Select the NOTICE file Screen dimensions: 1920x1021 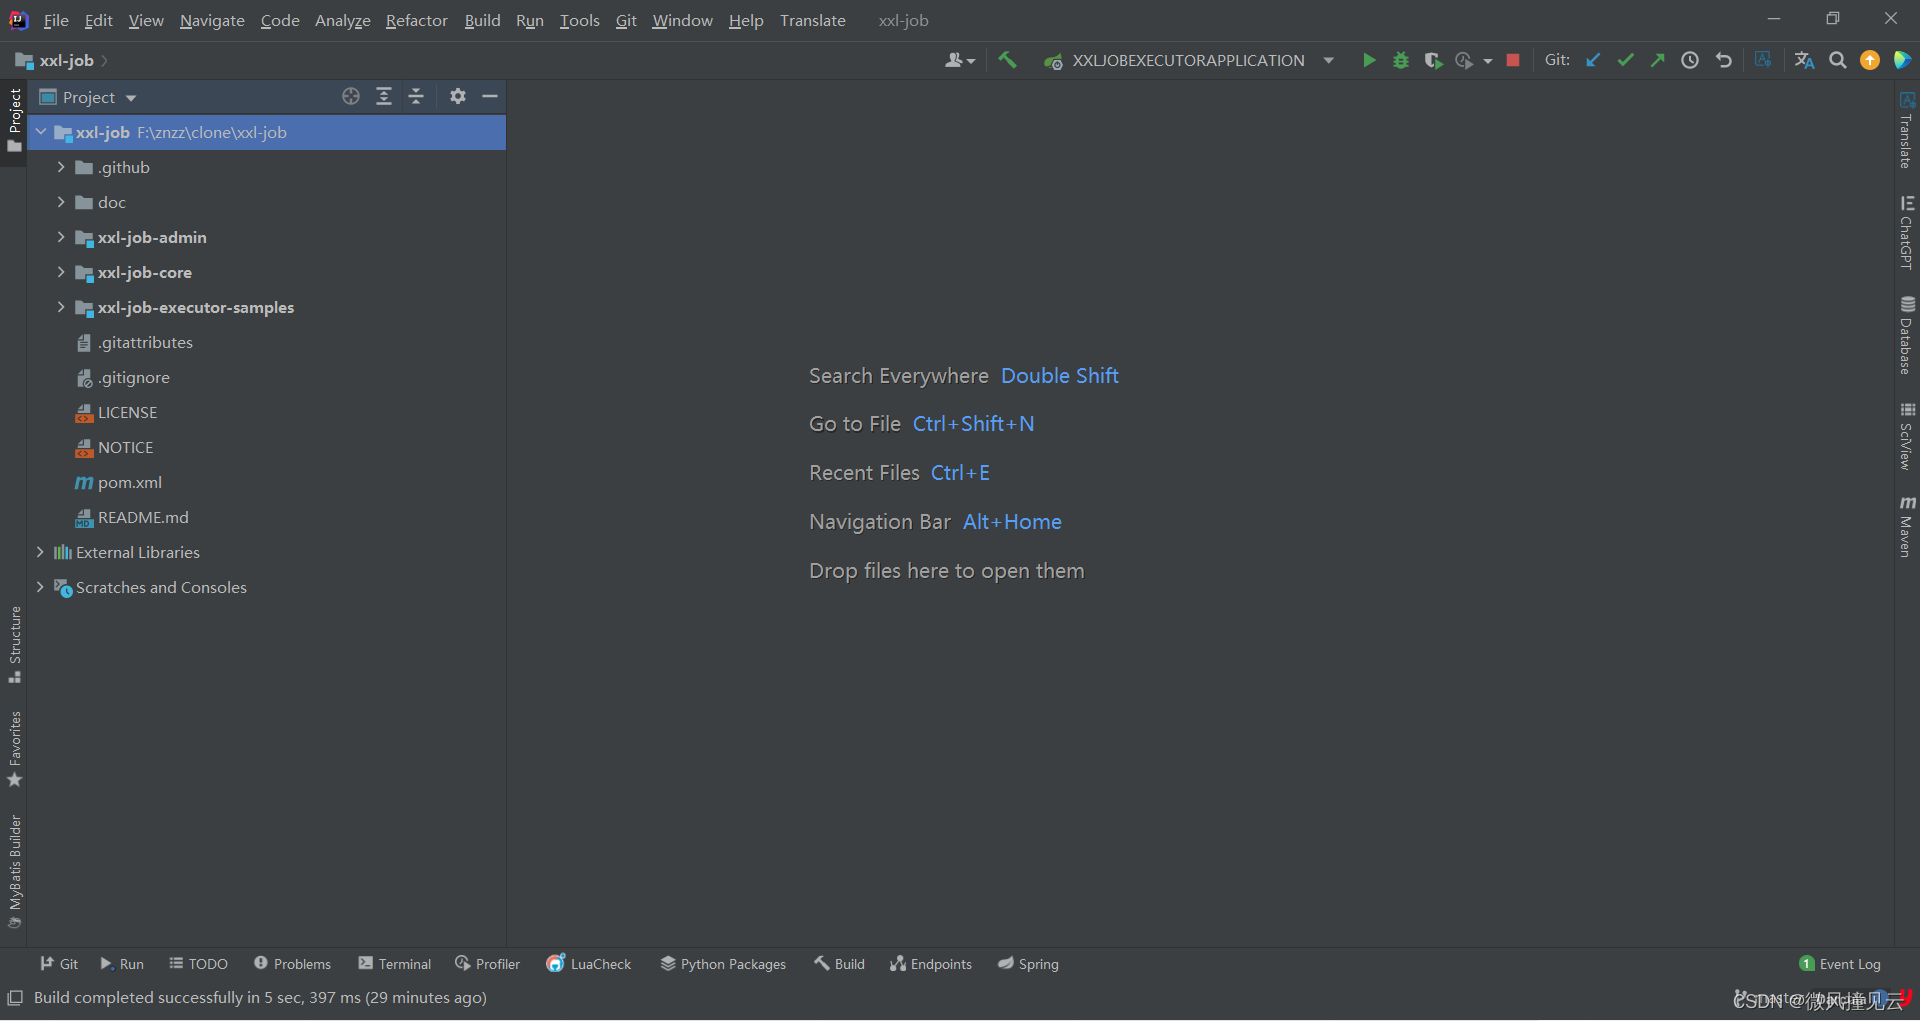click(125, 447)
